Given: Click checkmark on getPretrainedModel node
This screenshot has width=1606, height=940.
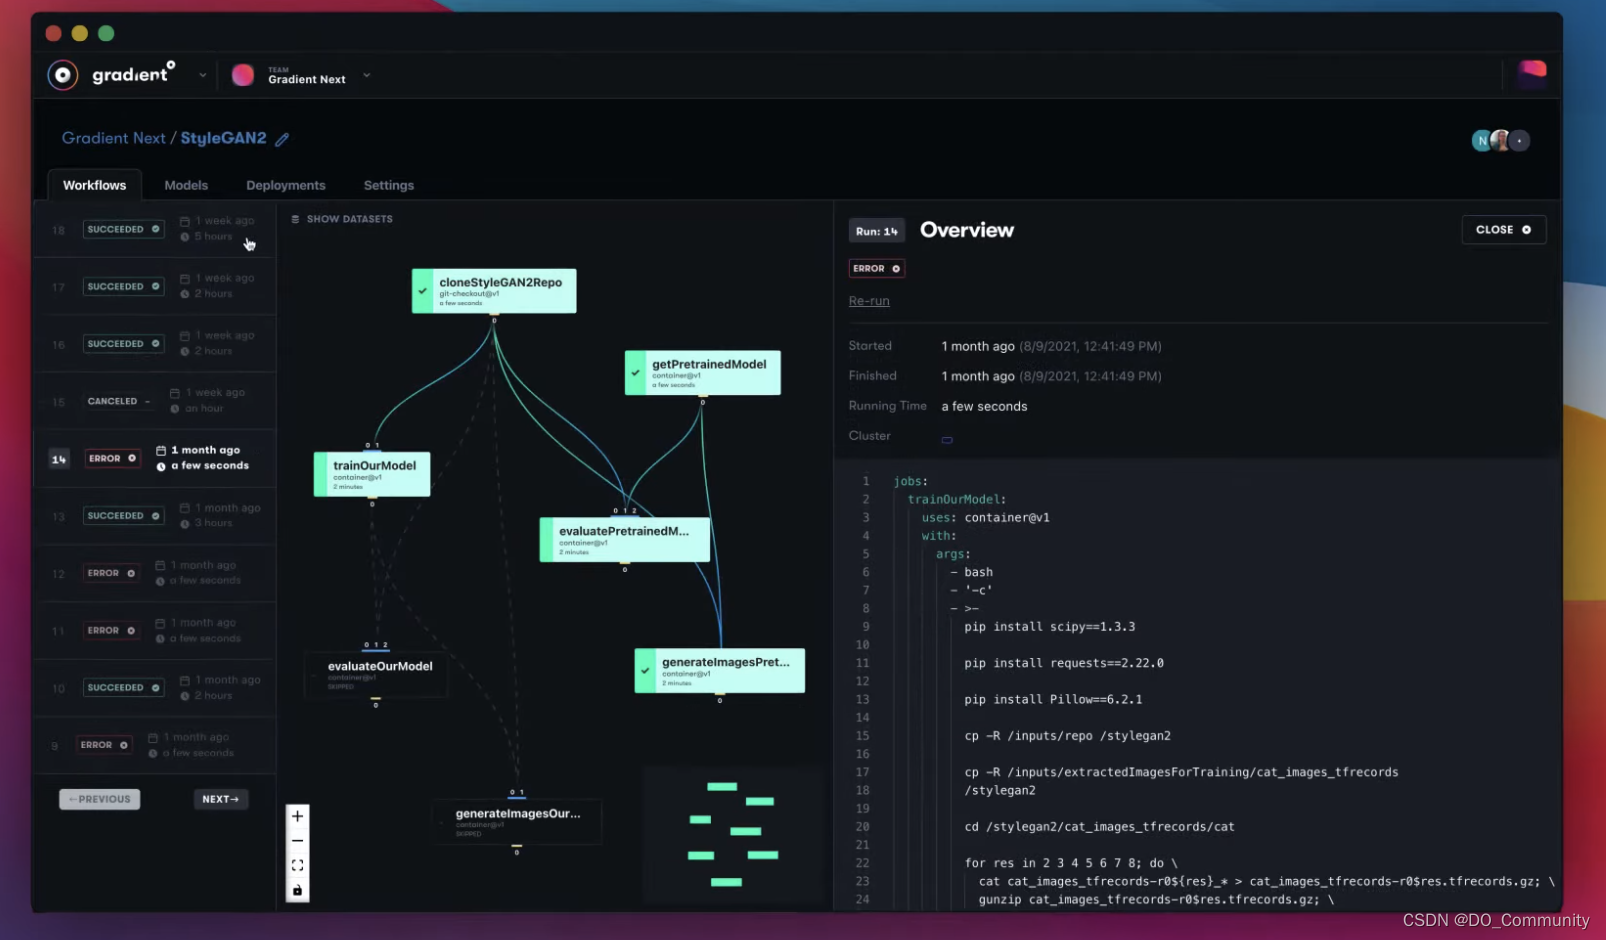Looking at the screenshot, I should tap(635, 372).
